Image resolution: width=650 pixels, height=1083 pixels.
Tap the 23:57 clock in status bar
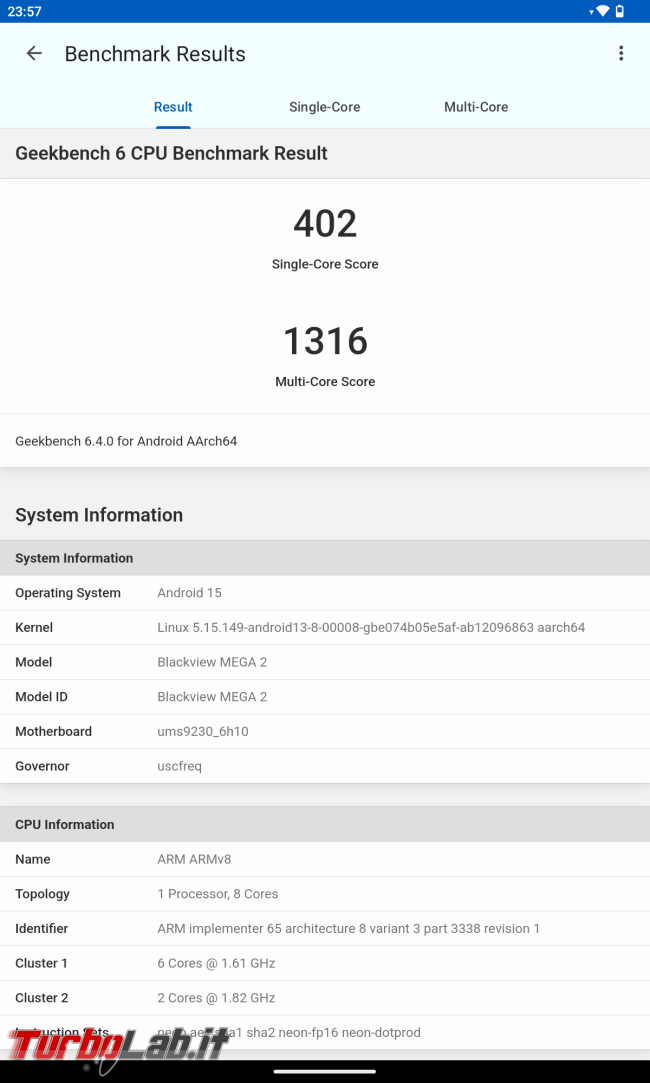[24, 11]
